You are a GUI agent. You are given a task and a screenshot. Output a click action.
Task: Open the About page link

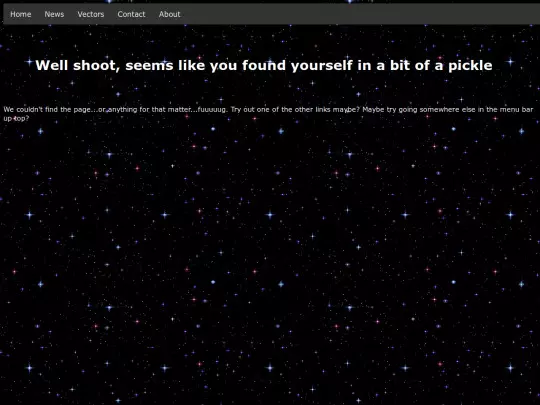tap(169, 14)
